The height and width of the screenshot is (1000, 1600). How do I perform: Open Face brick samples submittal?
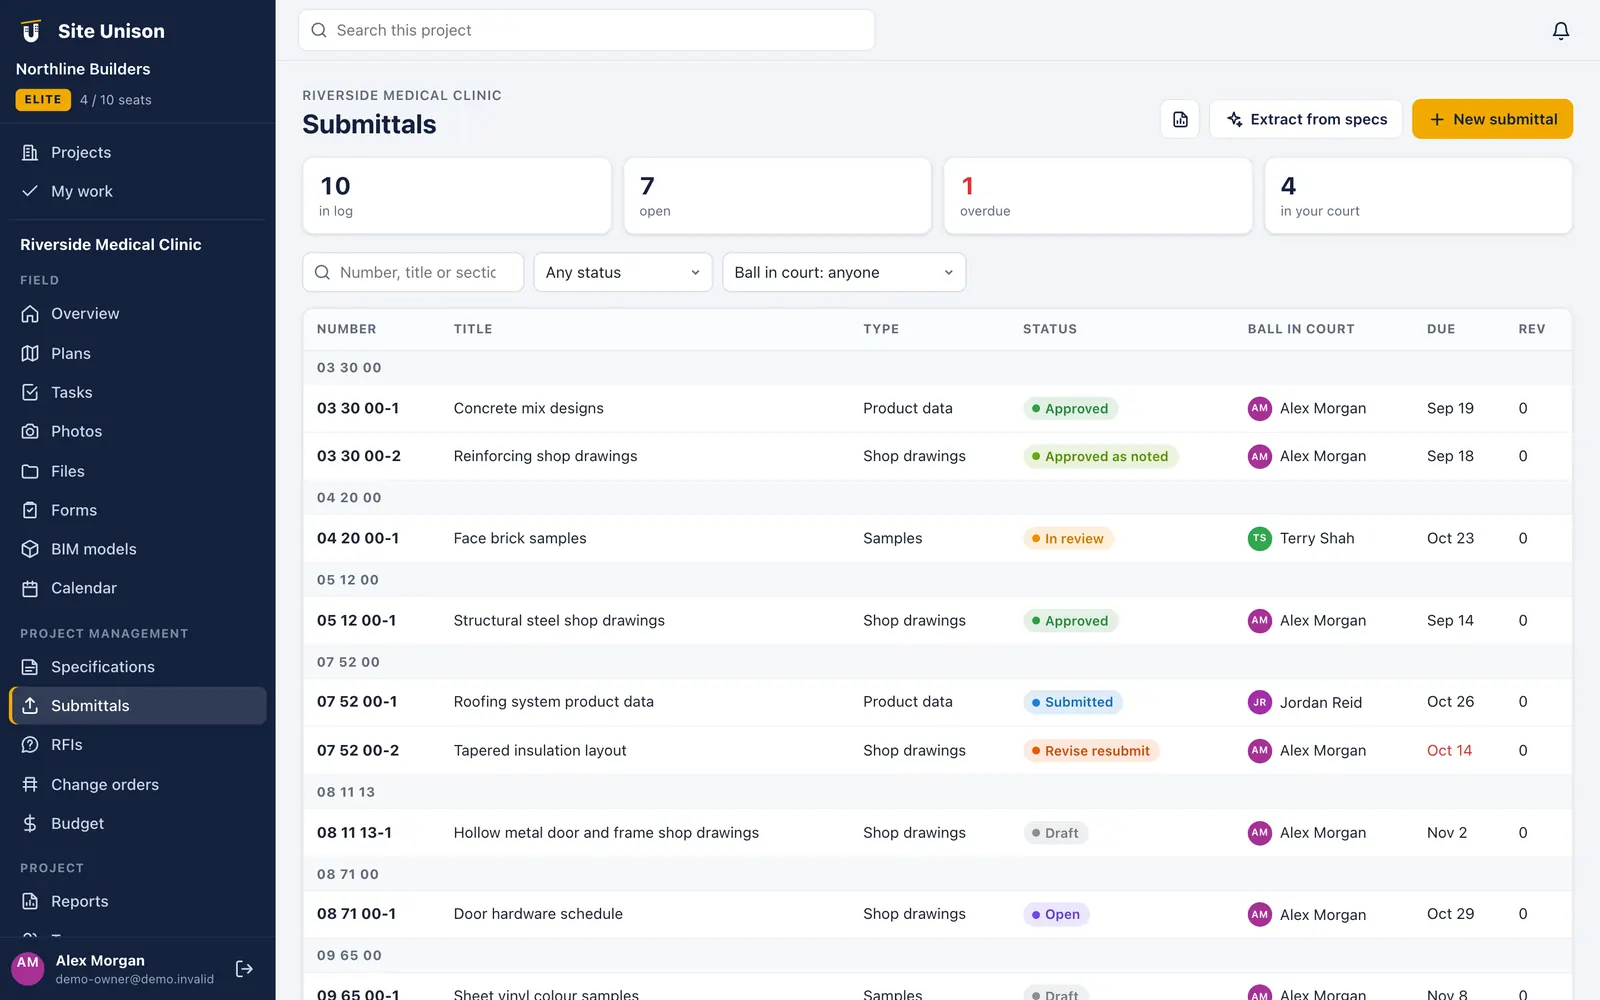937,538
